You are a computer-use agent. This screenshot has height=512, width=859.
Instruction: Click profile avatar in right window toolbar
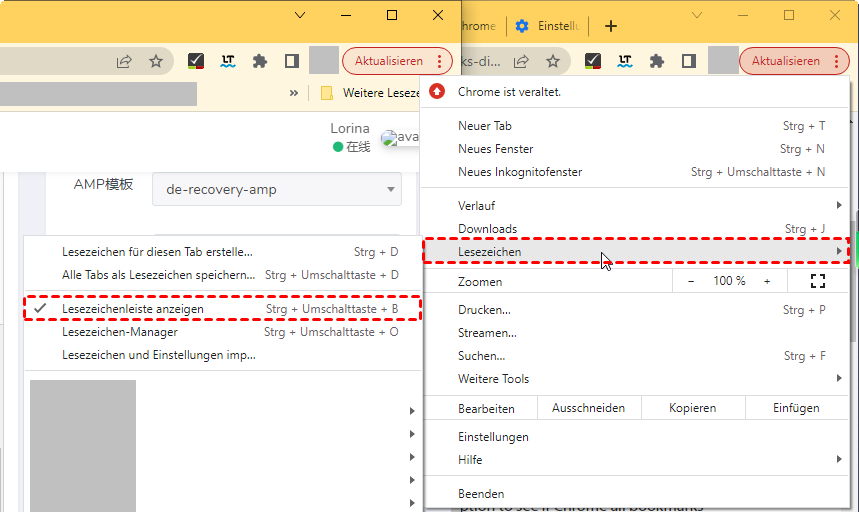[723, 60]
